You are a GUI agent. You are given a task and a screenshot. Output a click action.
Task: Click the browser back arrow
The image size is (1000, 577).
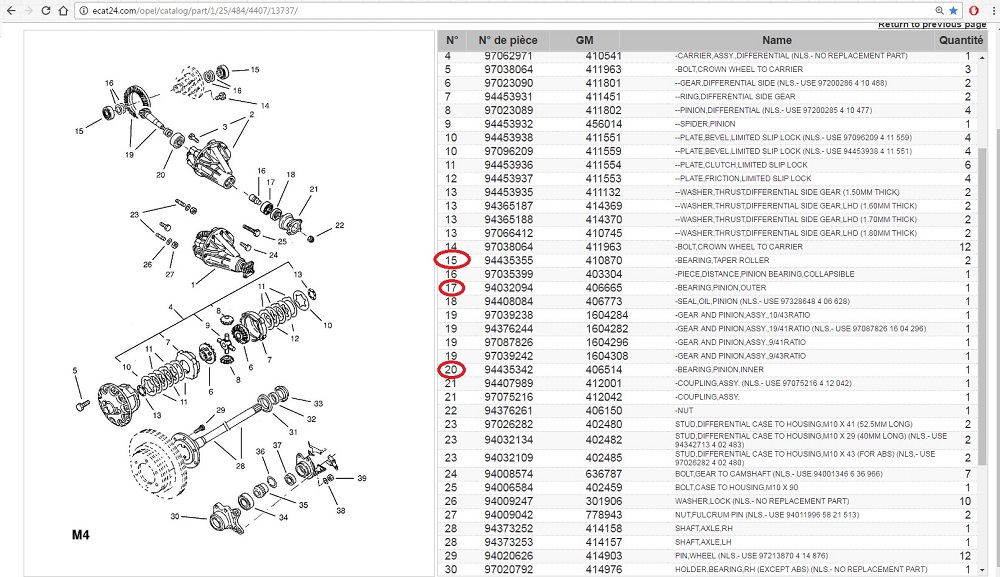tap(9, 10)
